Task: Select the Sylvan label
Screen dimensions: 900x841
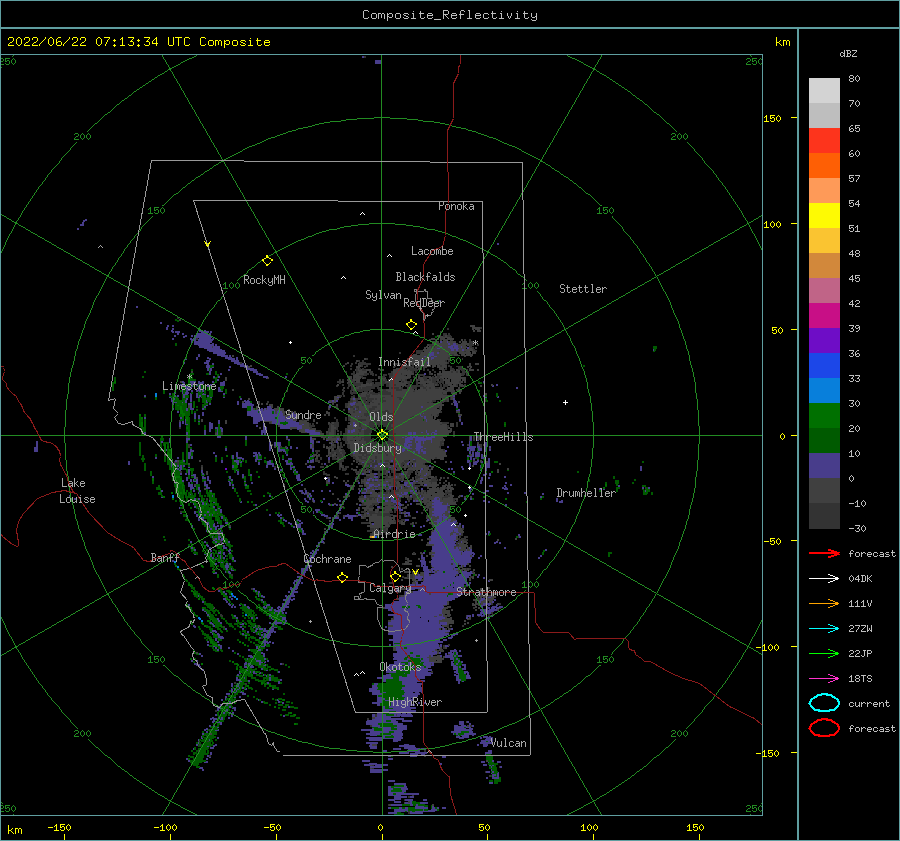Action: pyautogui.click(x=383, y=295)
